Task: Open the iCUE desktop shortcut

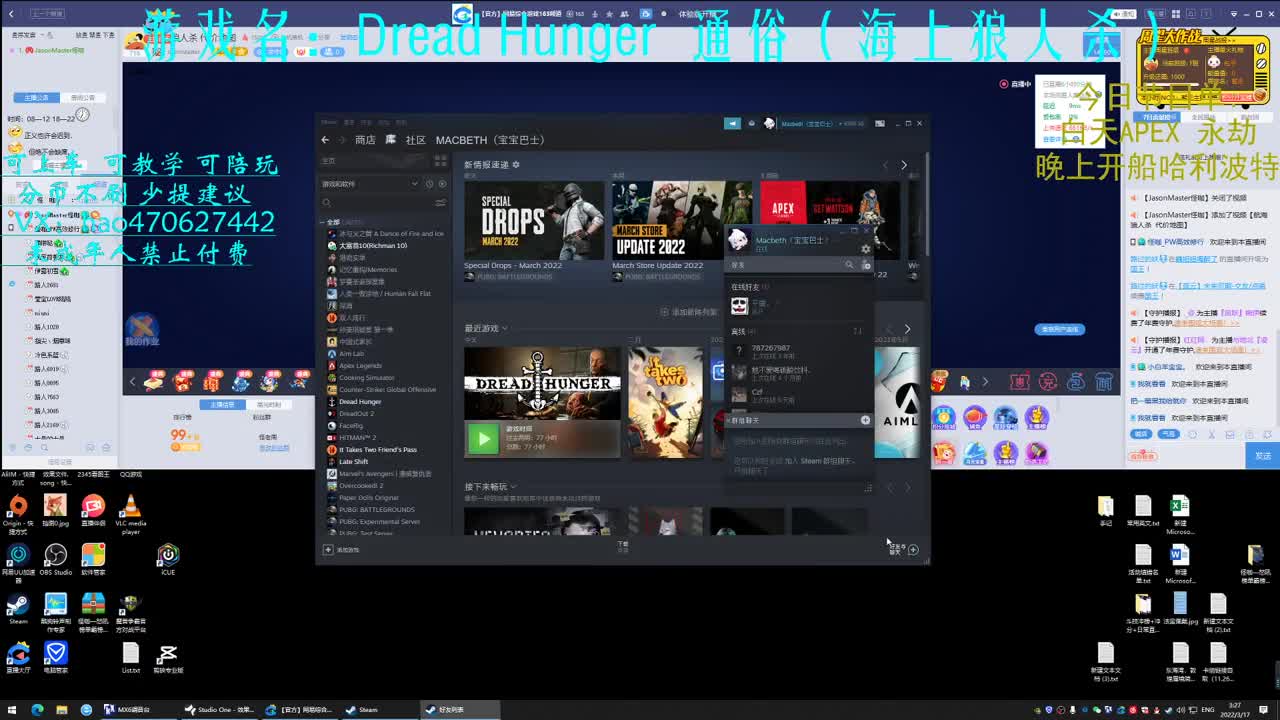Action: (168, 560)
